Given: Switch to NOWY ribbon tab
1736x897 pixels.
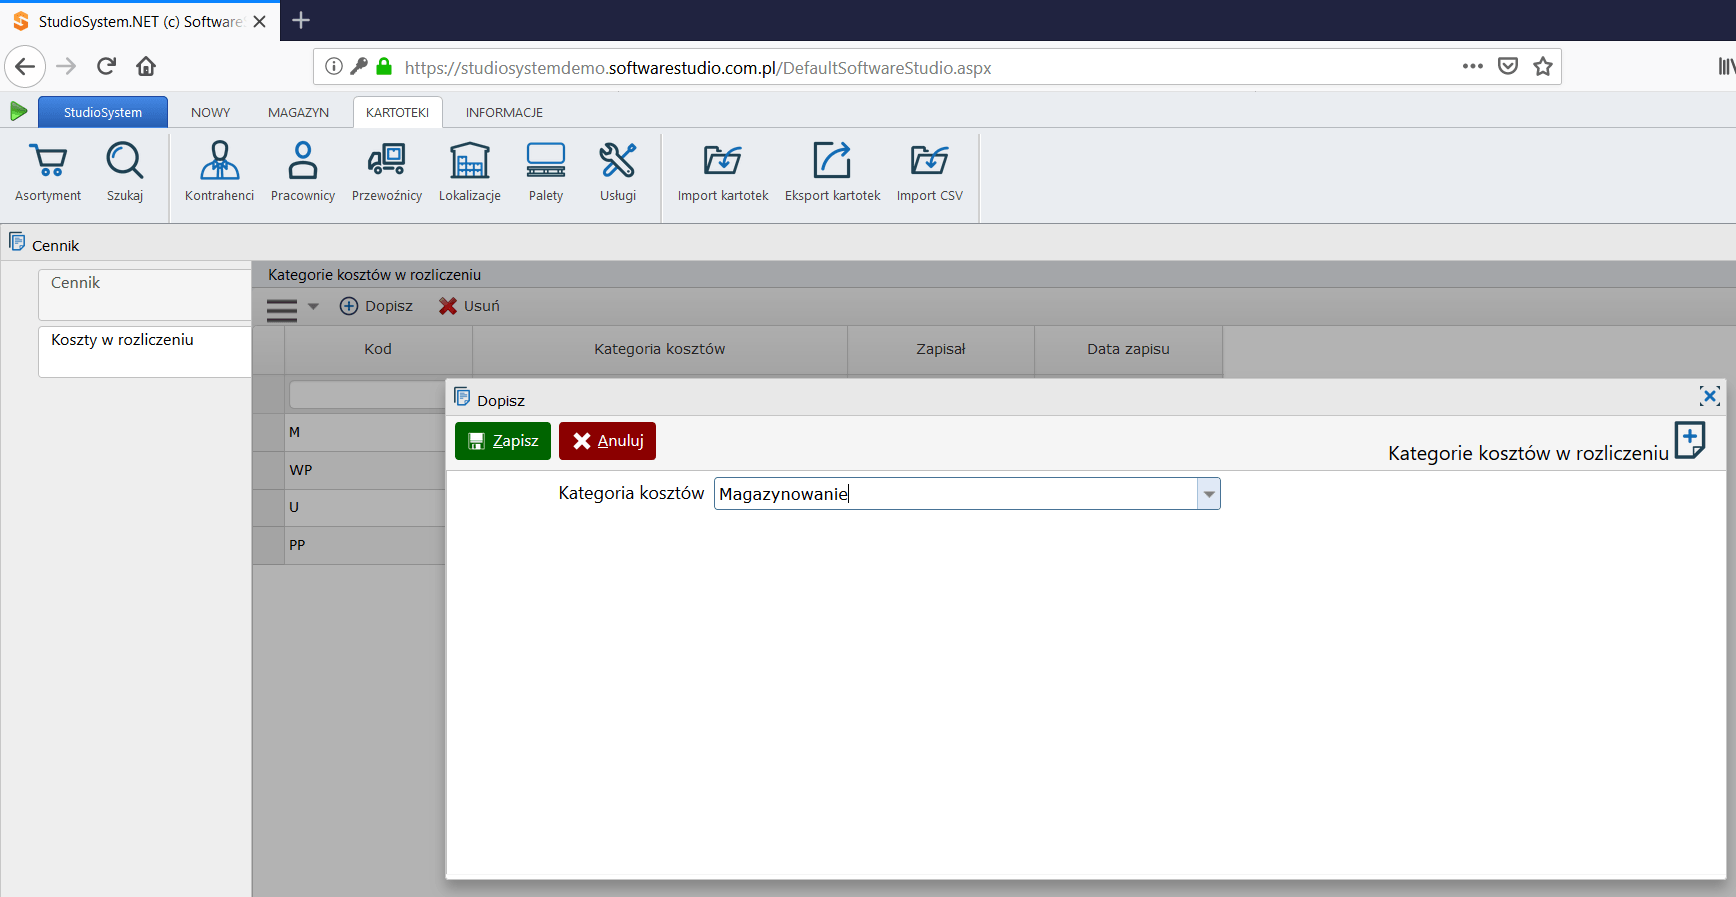Looking at the screenshot, I should [x=210, y=112].
